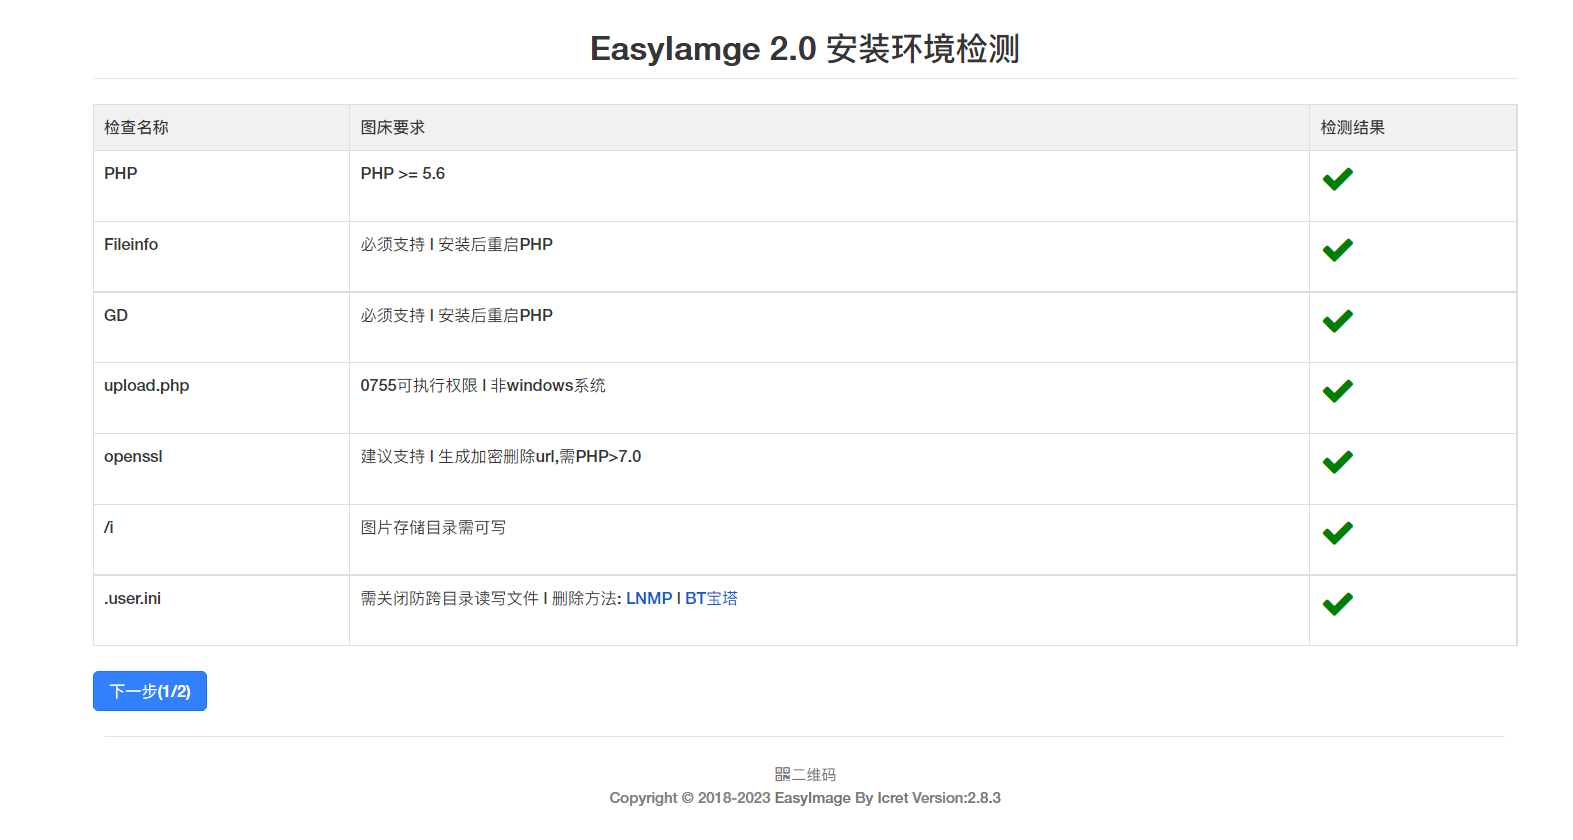Select the /i check name cell
Viewport: 1573px width, 840px height.
pyautogui.click(x=221, y=540)
